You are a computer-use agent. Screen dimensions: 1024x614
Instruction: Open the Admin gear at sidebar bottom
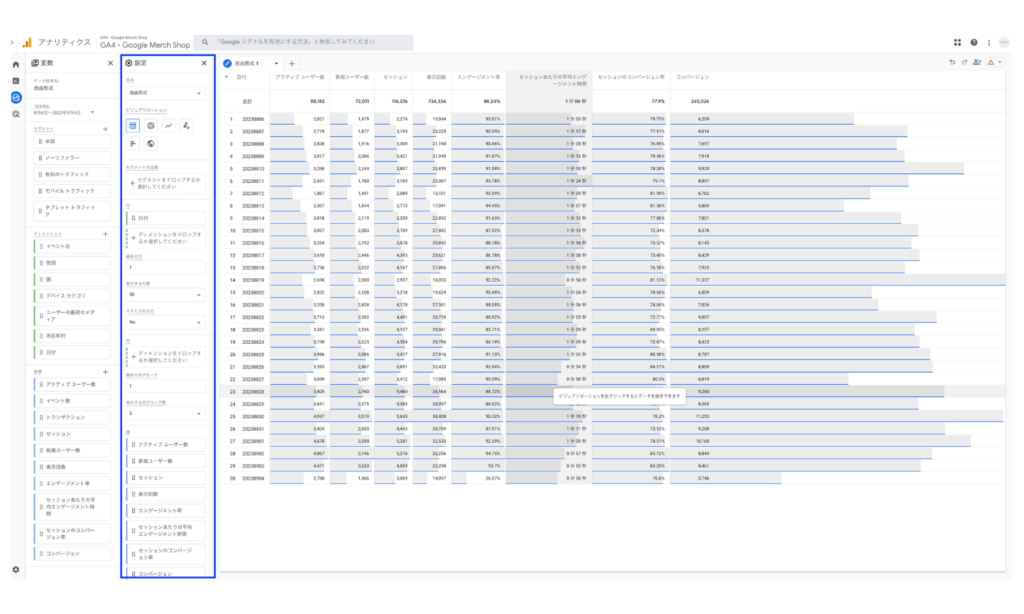click(x=16, y=570)
